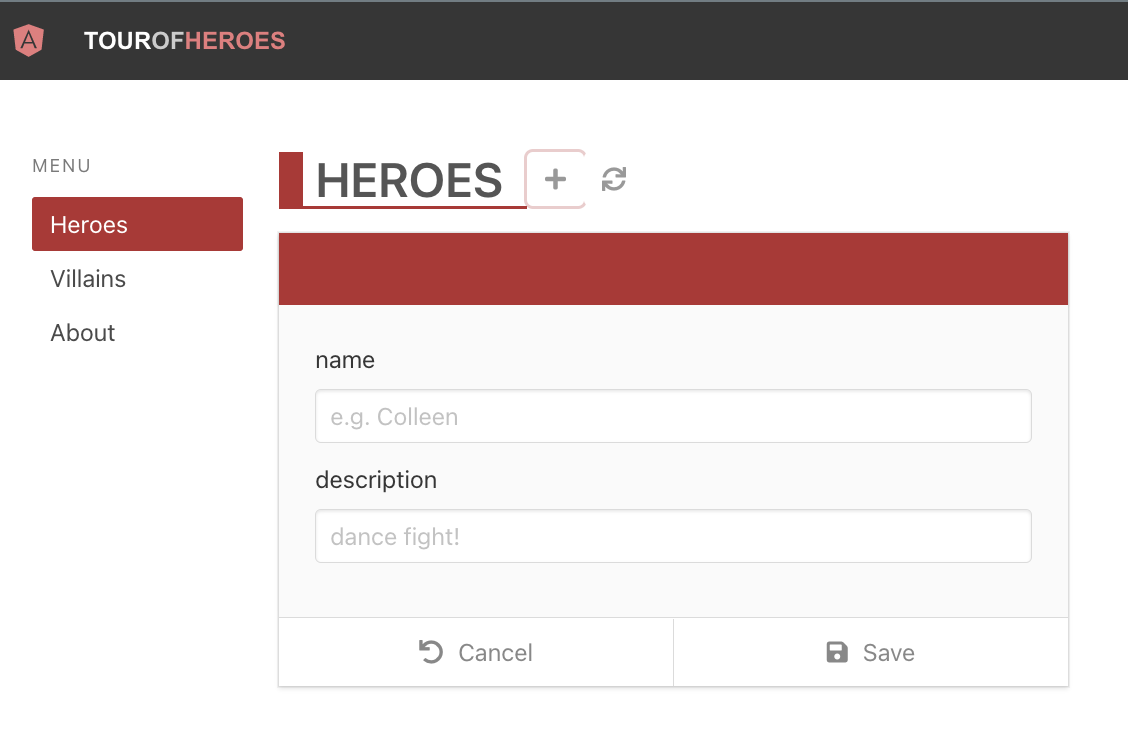
Task: Click the Cancel button text
Action: [x=496, y=653]
